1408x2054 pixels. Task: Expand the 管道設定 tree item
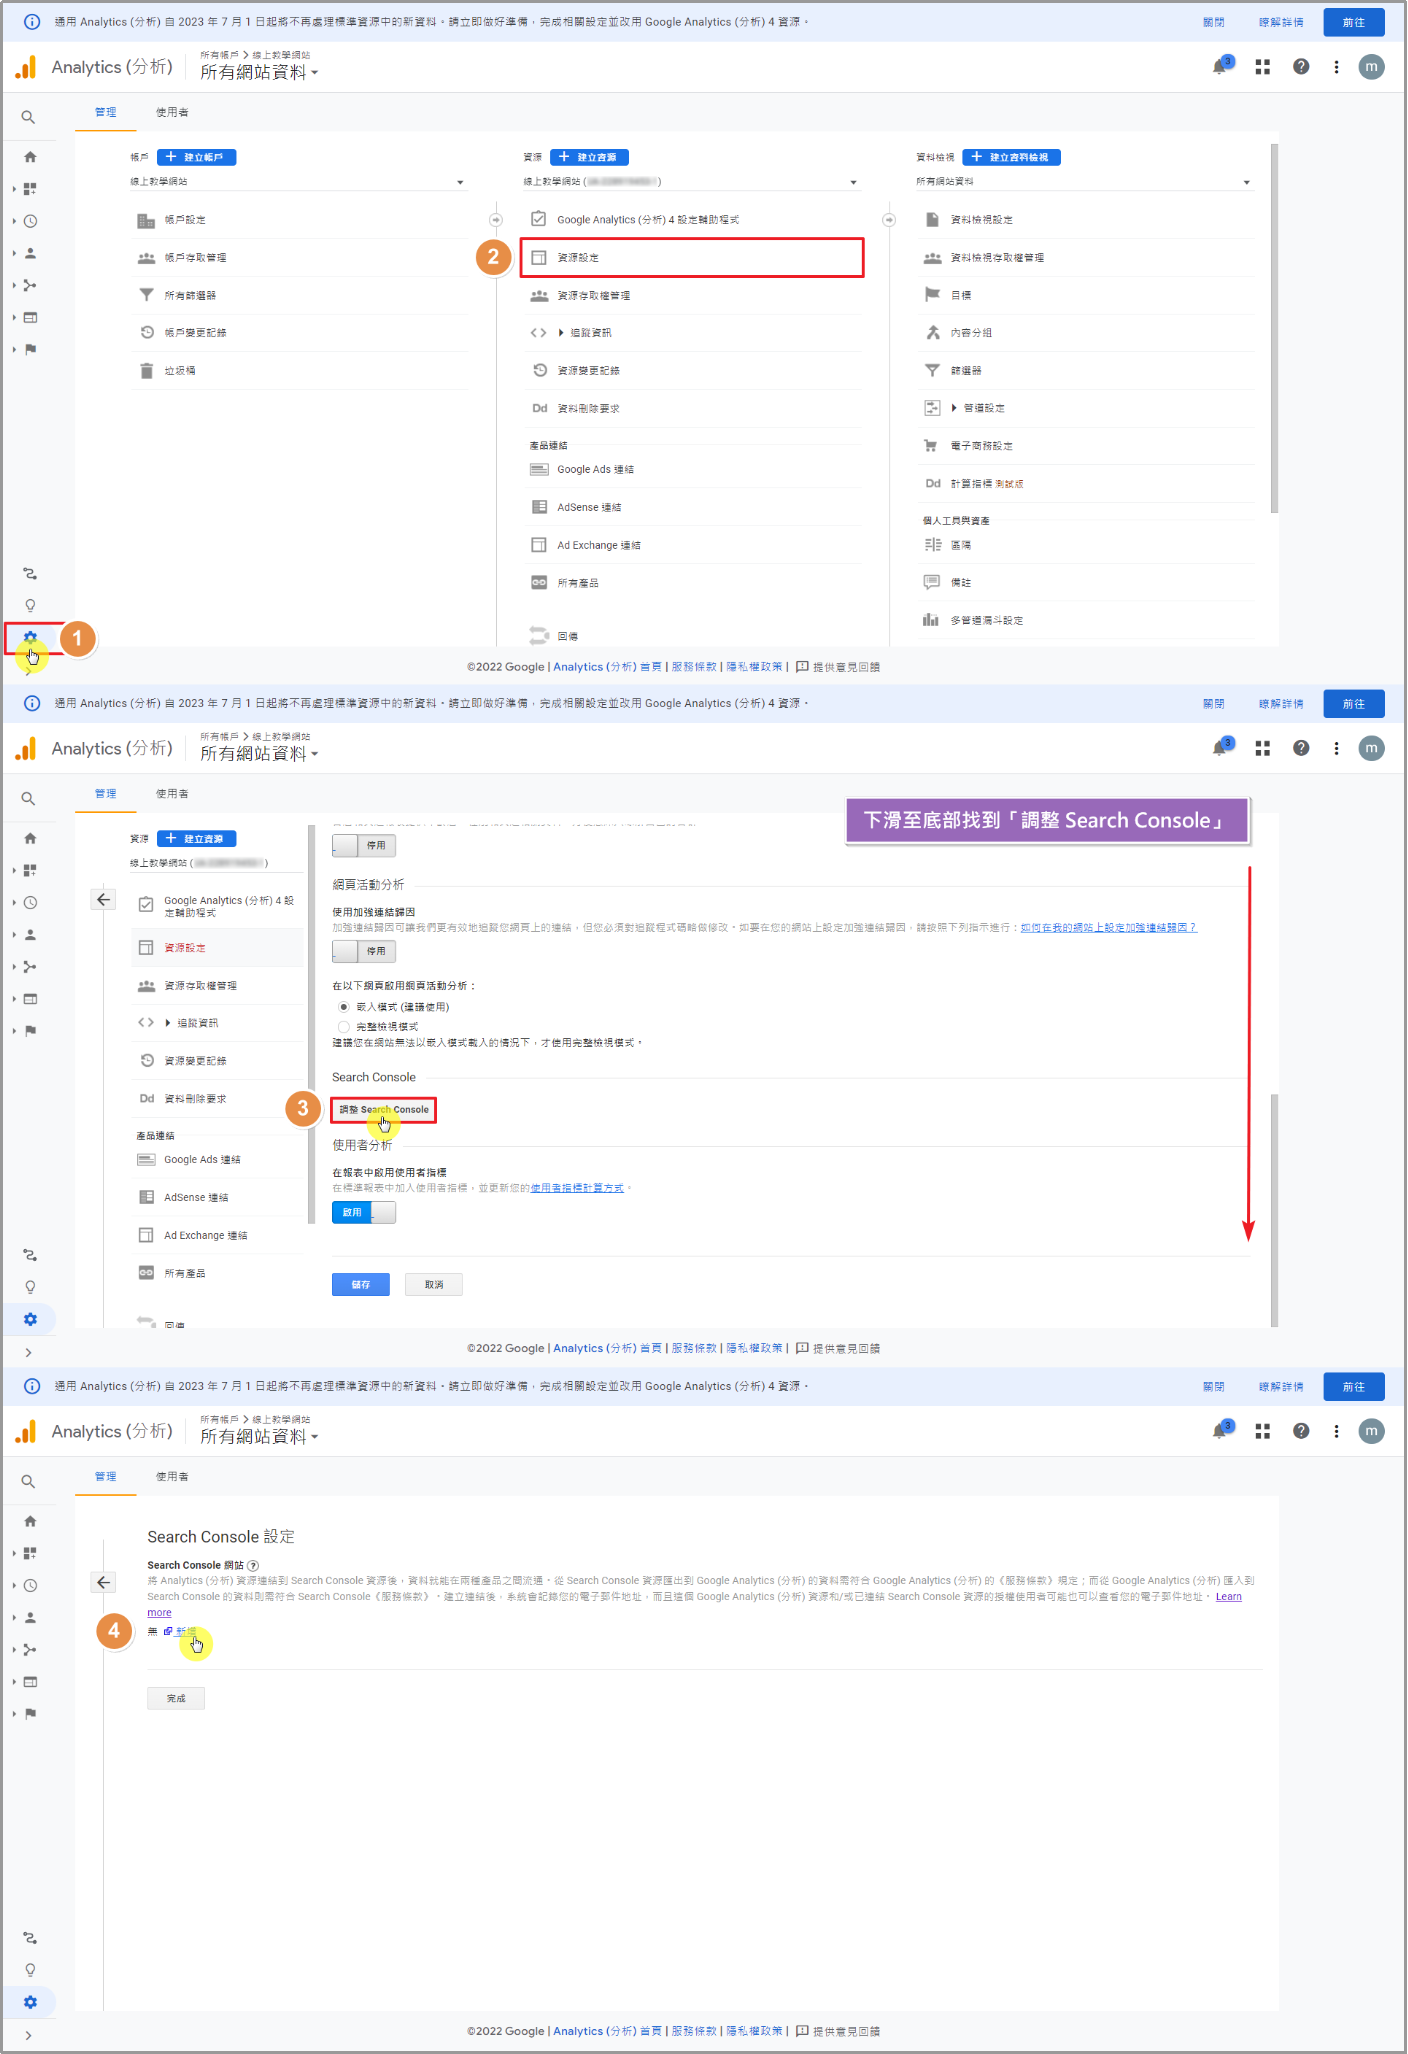pyautogui.click(x=954, y=408)
